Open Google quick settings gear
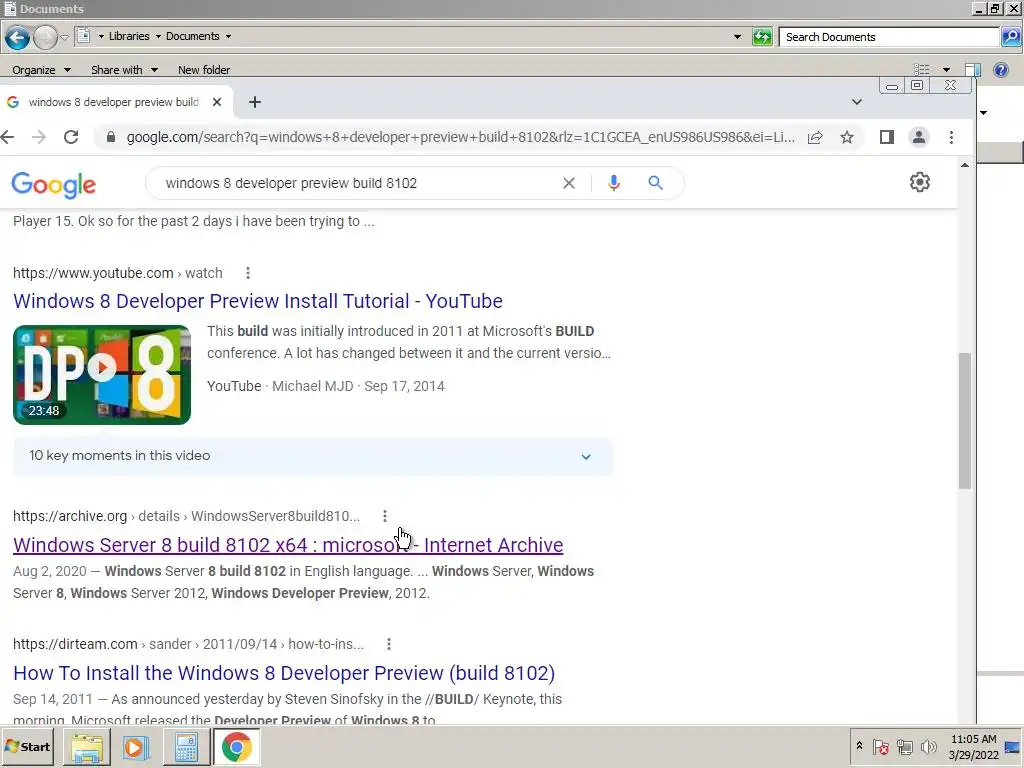 tap(920, 182)
